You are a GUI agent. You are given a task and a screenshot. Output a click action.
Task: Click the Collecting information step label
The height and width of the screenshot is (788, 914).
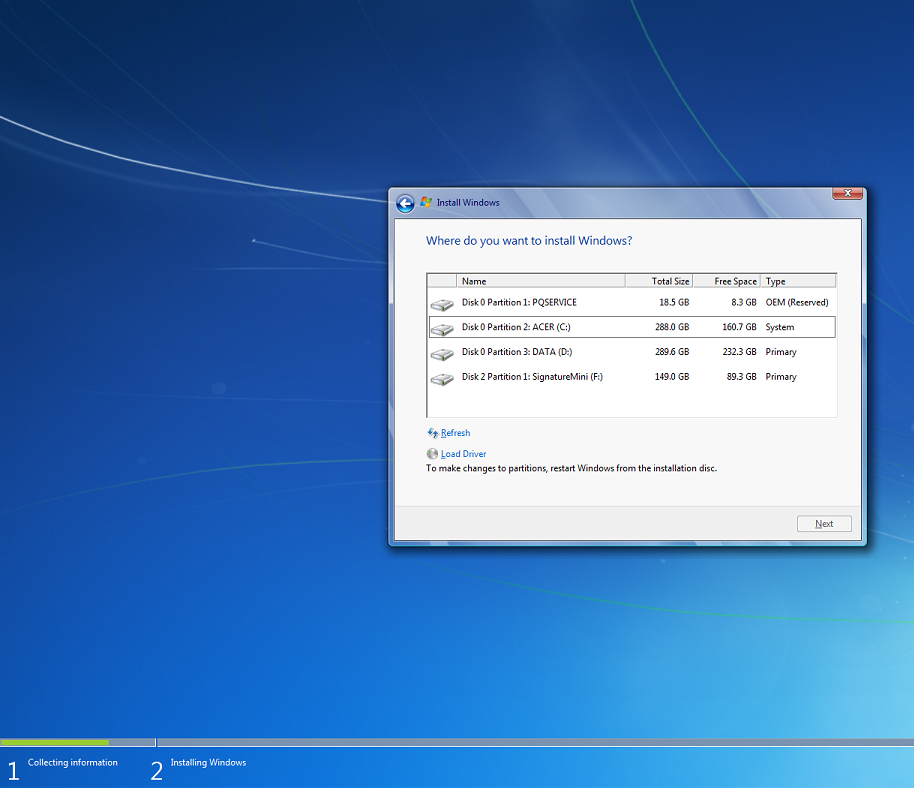click(73, 762)
